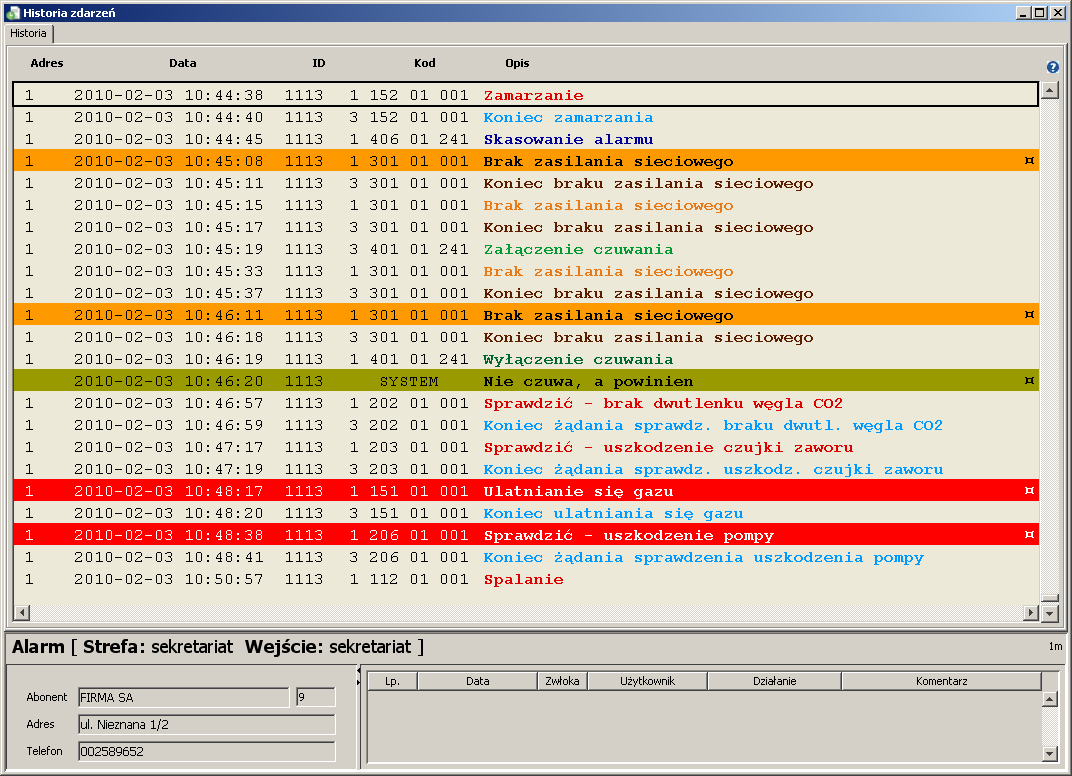Select Koniec żądania sprawdz. braku dwutl. węgla row

click(x=526, y=425)
